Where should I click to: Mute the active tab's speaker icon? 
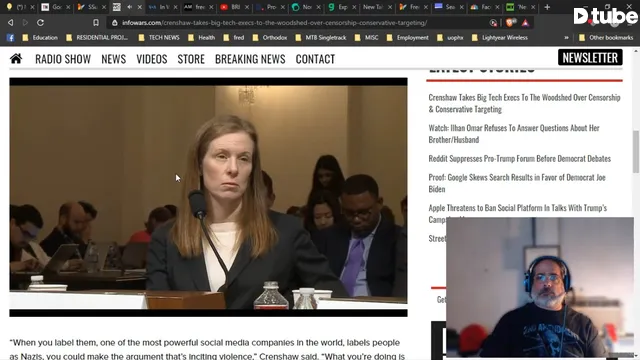(x=130, y=7)
